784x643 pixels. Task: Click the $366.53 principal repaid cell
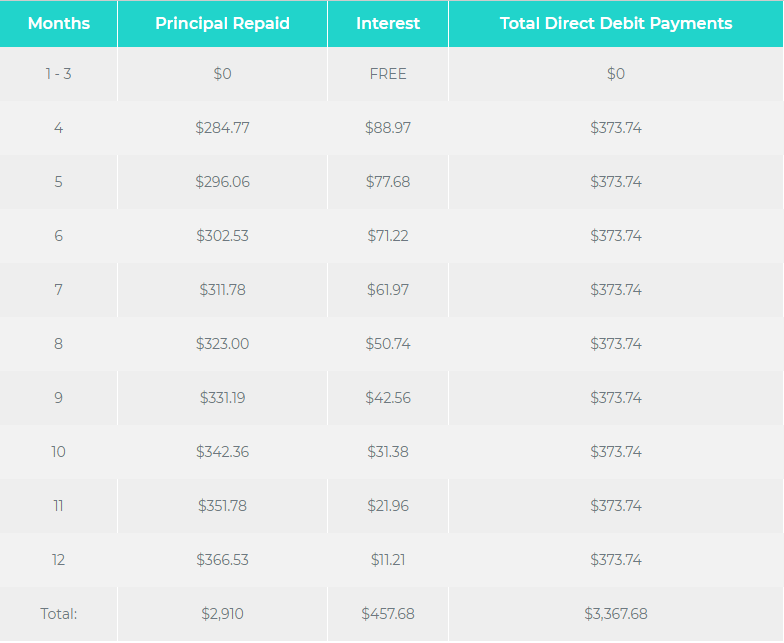pyautogui.click(x=222, y=560)
